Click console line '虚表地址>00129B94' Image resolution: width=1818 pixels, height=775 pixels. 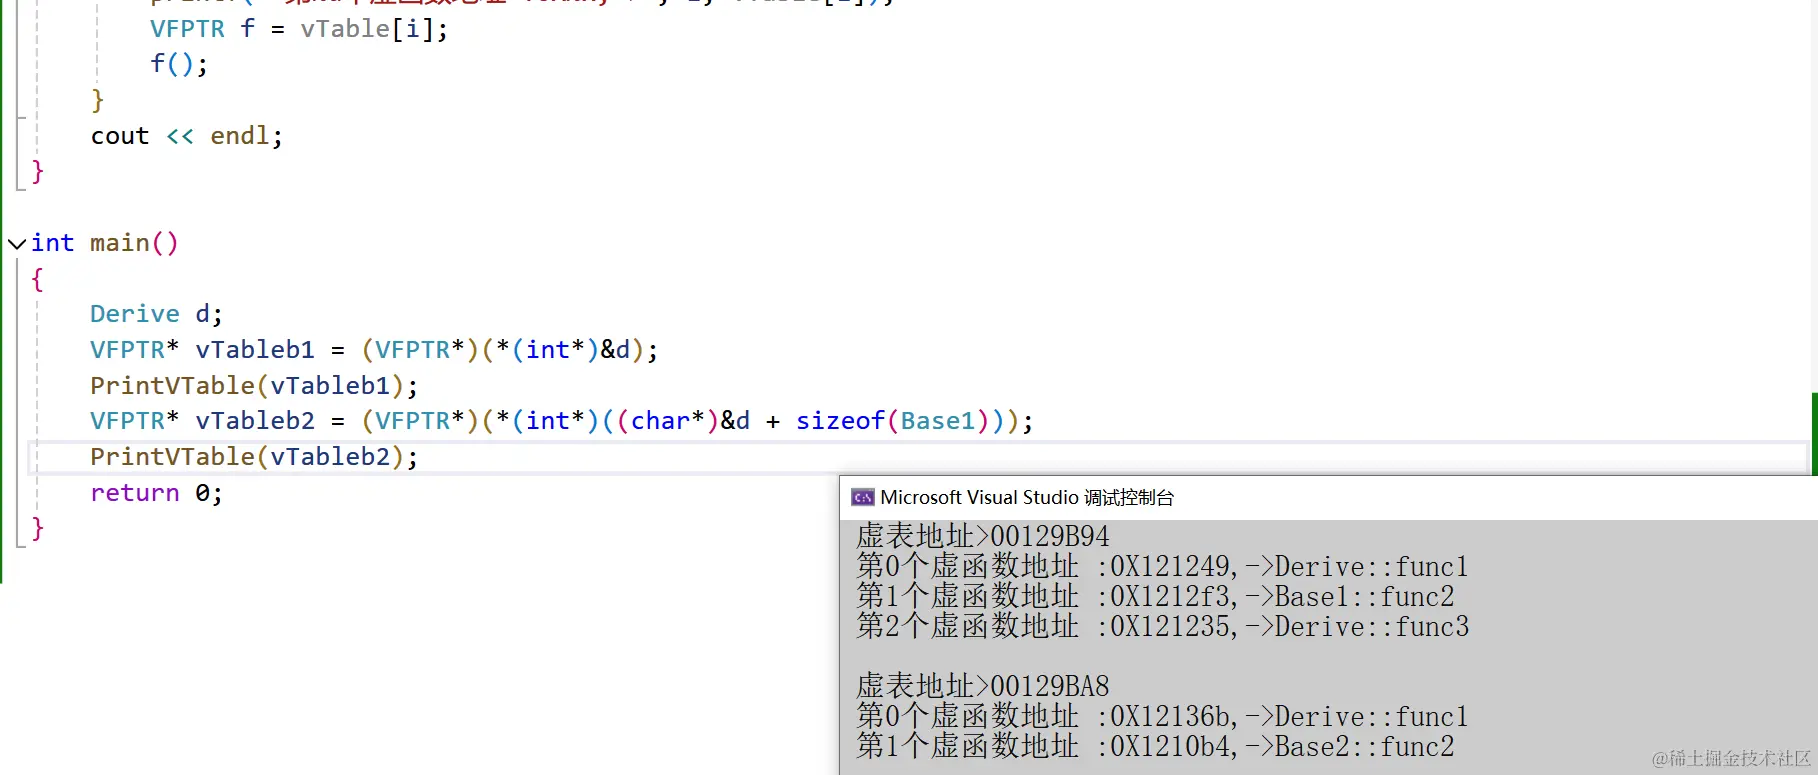[x=983, y=536]
